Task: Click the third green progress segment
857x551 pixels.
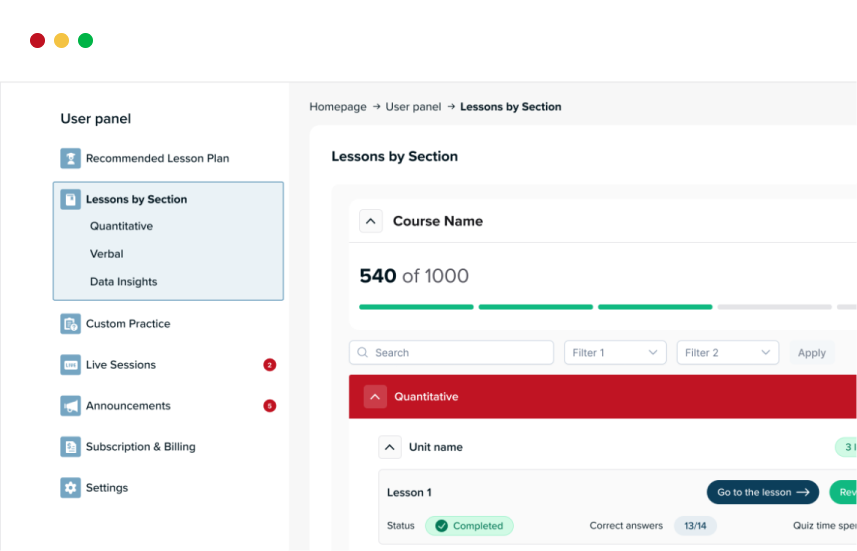Action: pyautogui.click(x=655, y=307)
